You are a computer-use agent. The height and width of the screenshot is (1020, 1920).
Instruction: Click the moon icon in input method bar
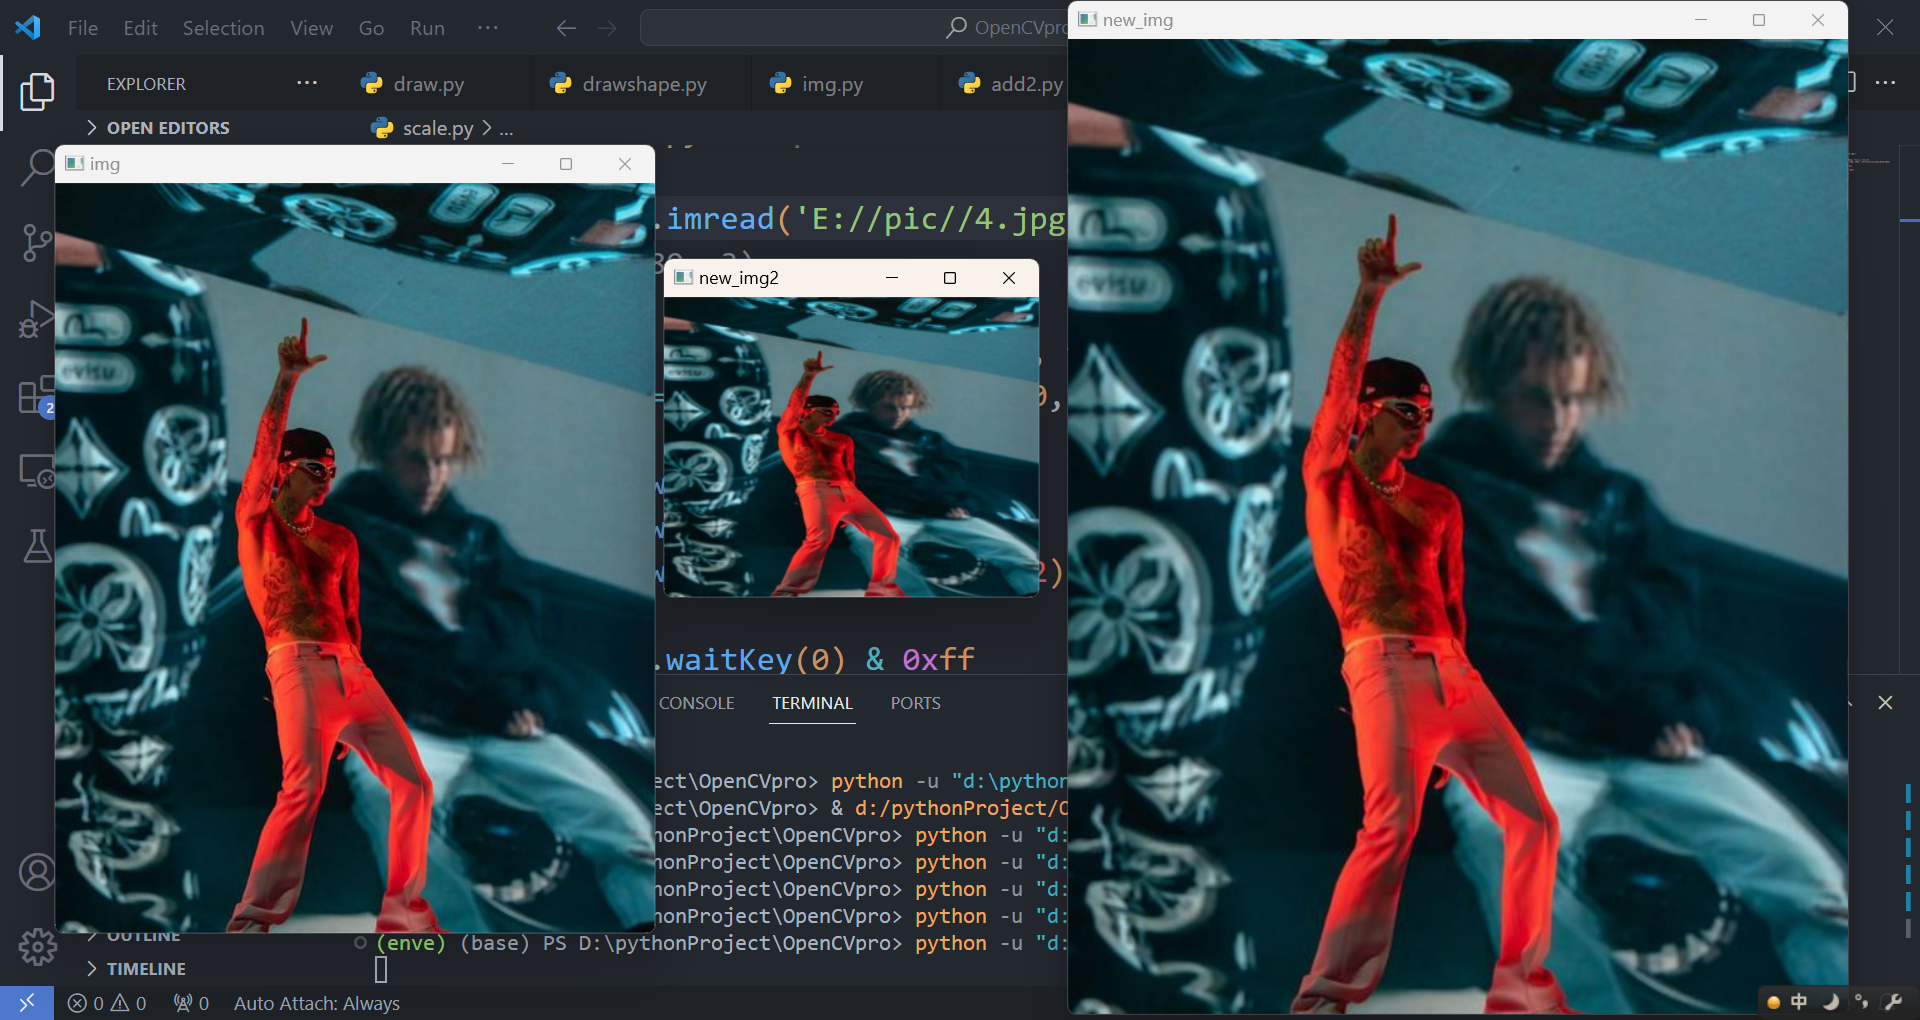tap(1830, 1001)
